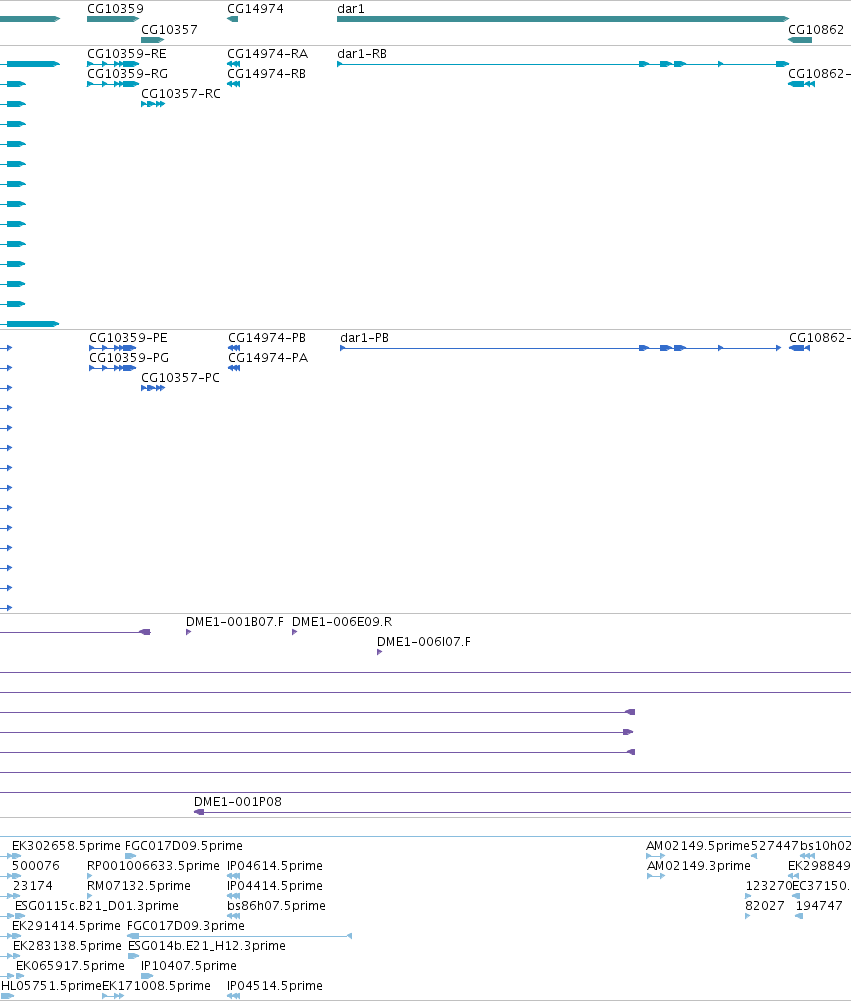Open EST label 194747

[x=819, y=906]
